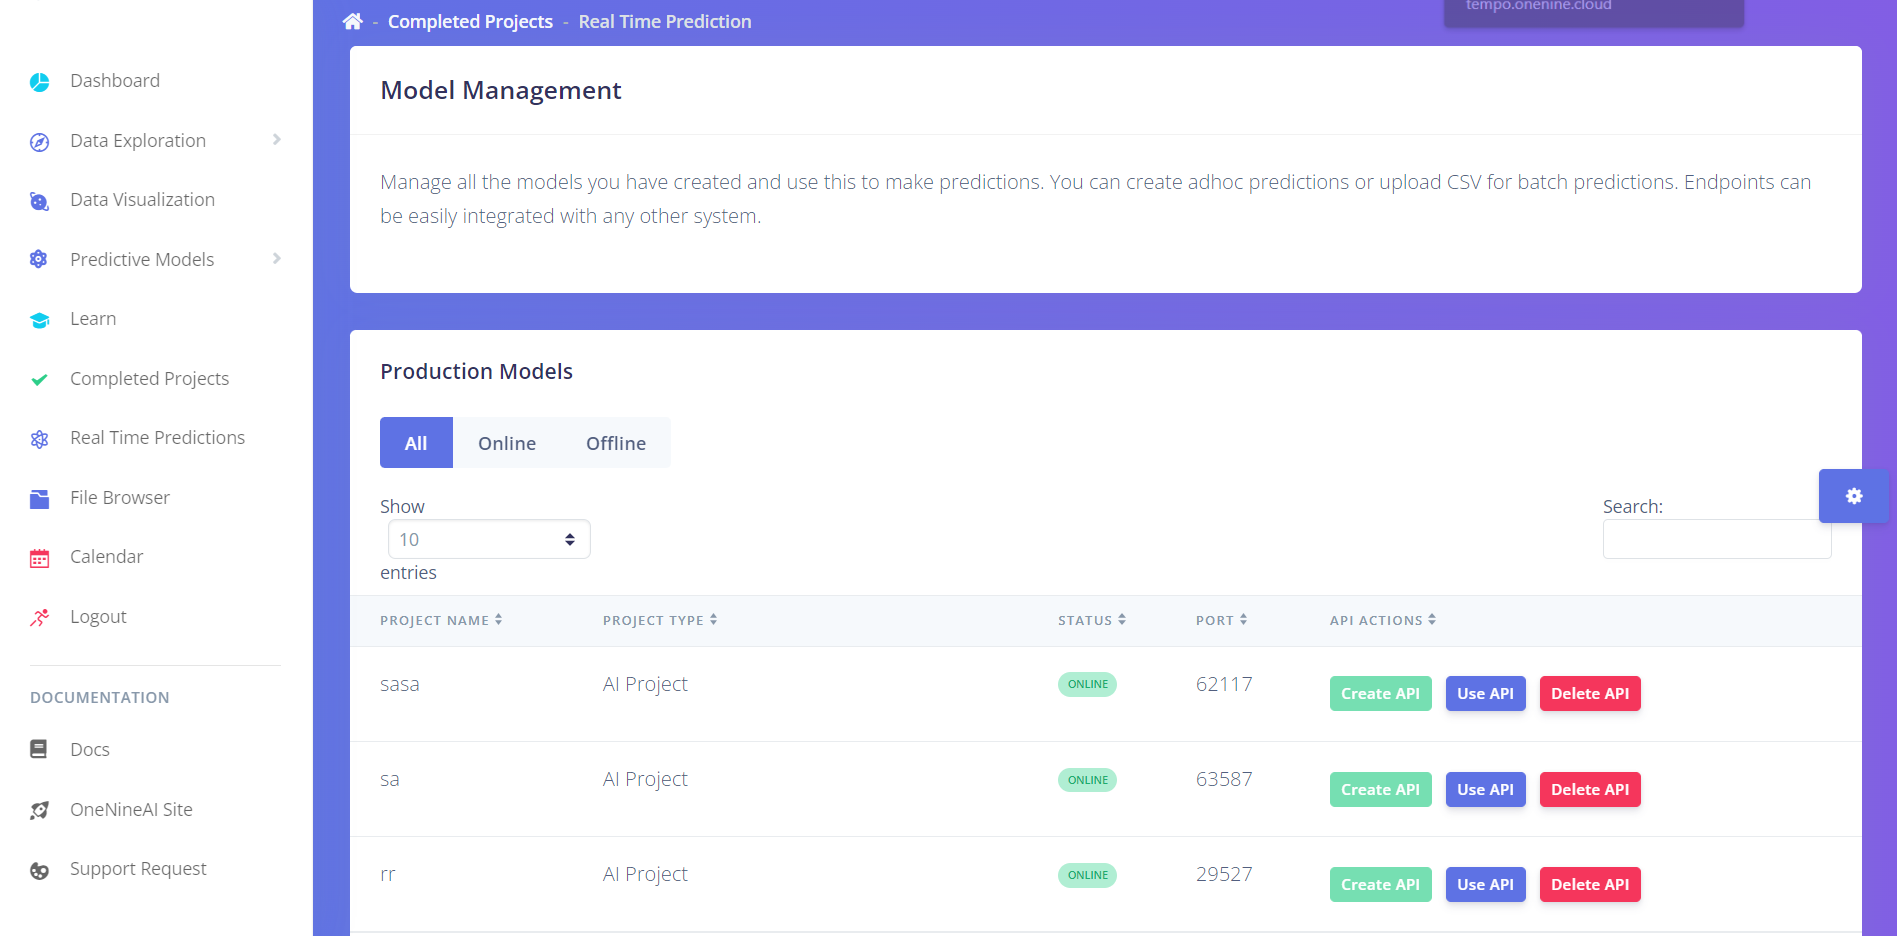Click port value 29527
The image size is (1897, 936).
[1224, 874]
